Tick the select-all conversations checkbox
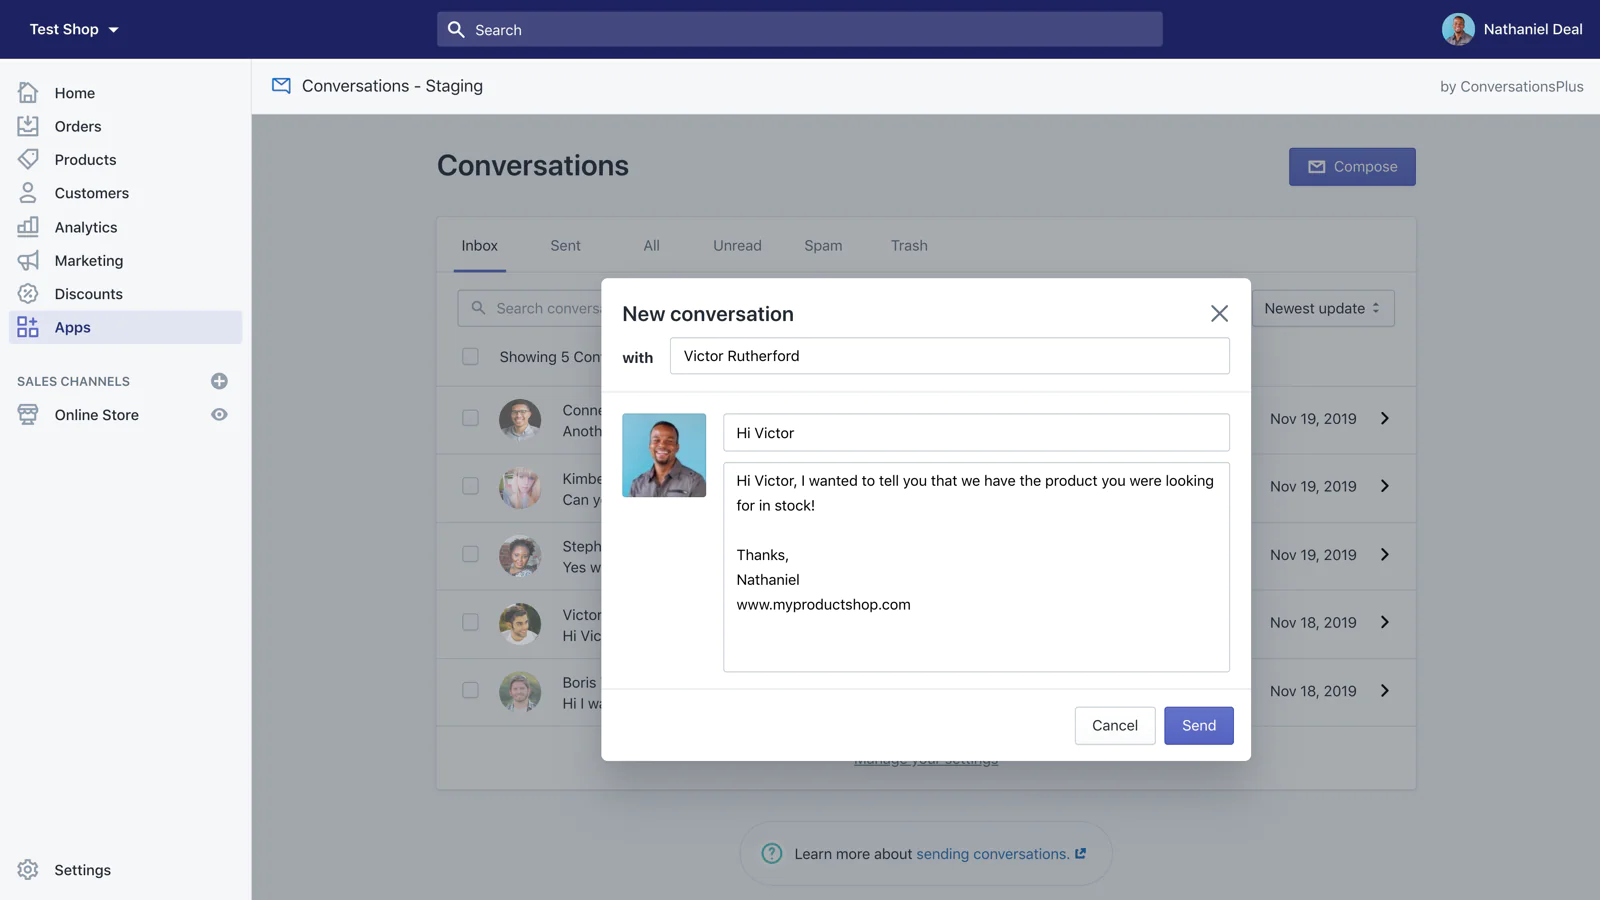The image size is (1600, 900). point(470,357)
